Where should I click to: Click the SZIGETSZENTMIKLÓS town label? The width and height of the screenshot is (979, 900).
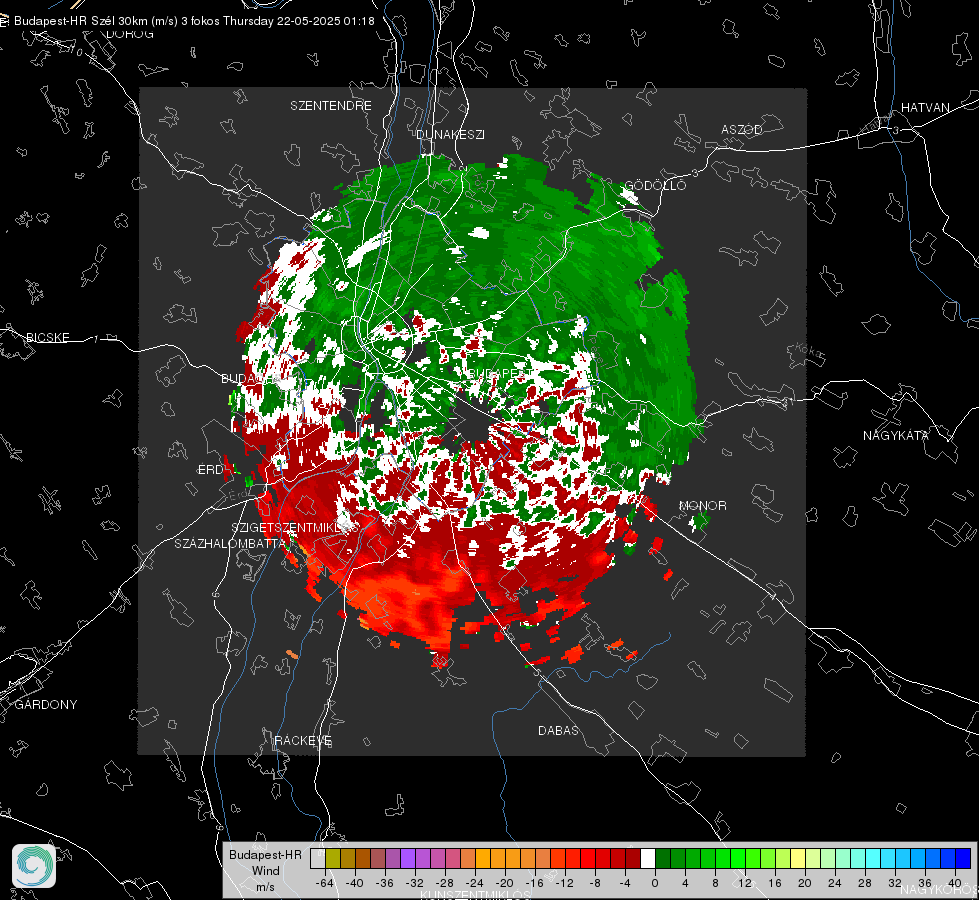click(295, 528)
